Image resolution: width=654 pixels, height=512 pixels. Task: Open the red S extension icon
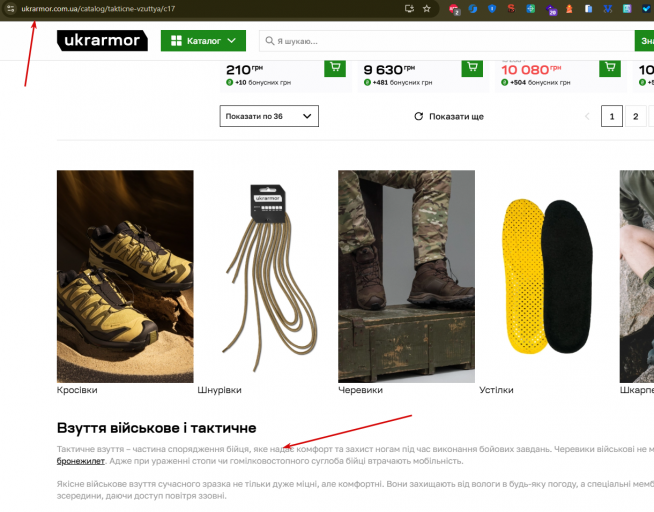pos(511,8)
